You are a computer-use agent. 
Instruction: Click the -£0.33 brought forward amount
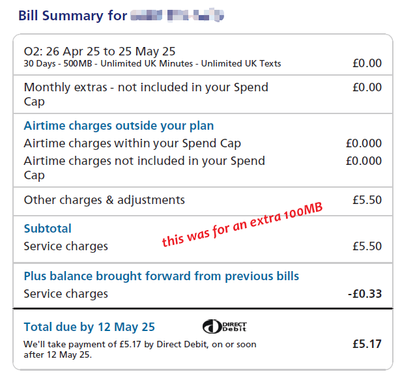click(x=365, y=294)
